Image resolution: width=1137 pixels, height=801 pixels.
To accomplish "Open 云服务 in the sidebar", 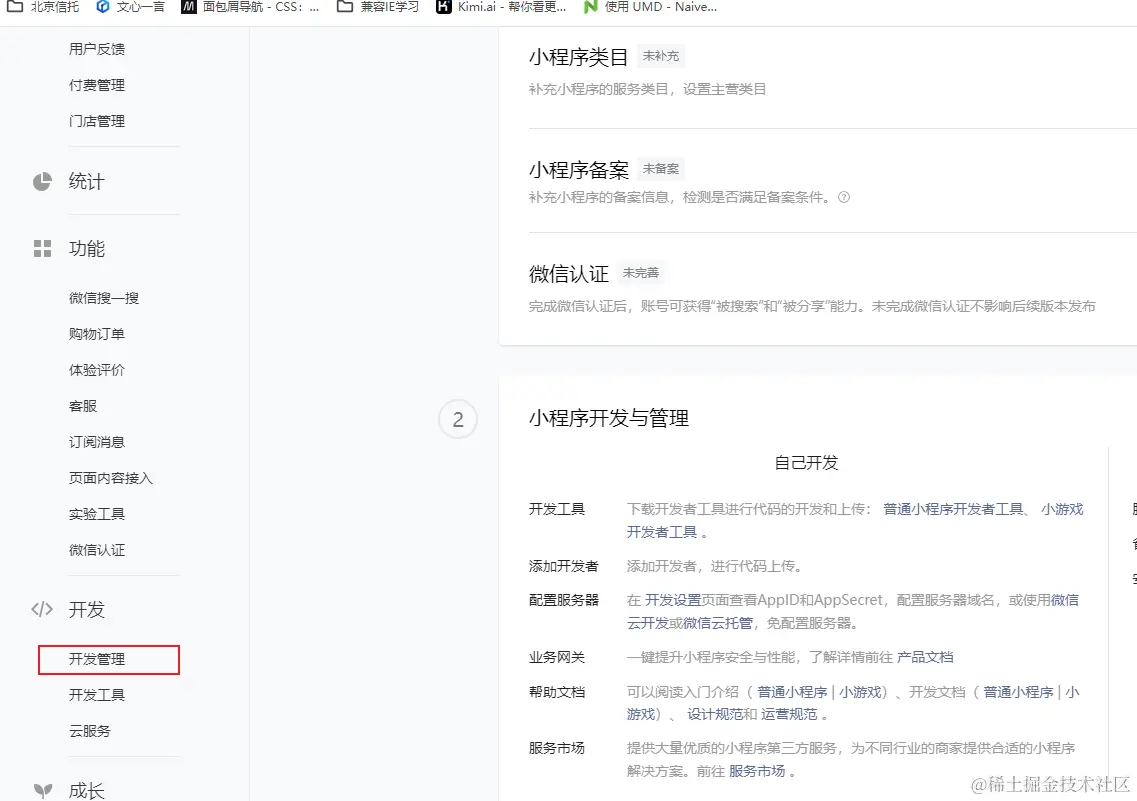I will point(89,731).
